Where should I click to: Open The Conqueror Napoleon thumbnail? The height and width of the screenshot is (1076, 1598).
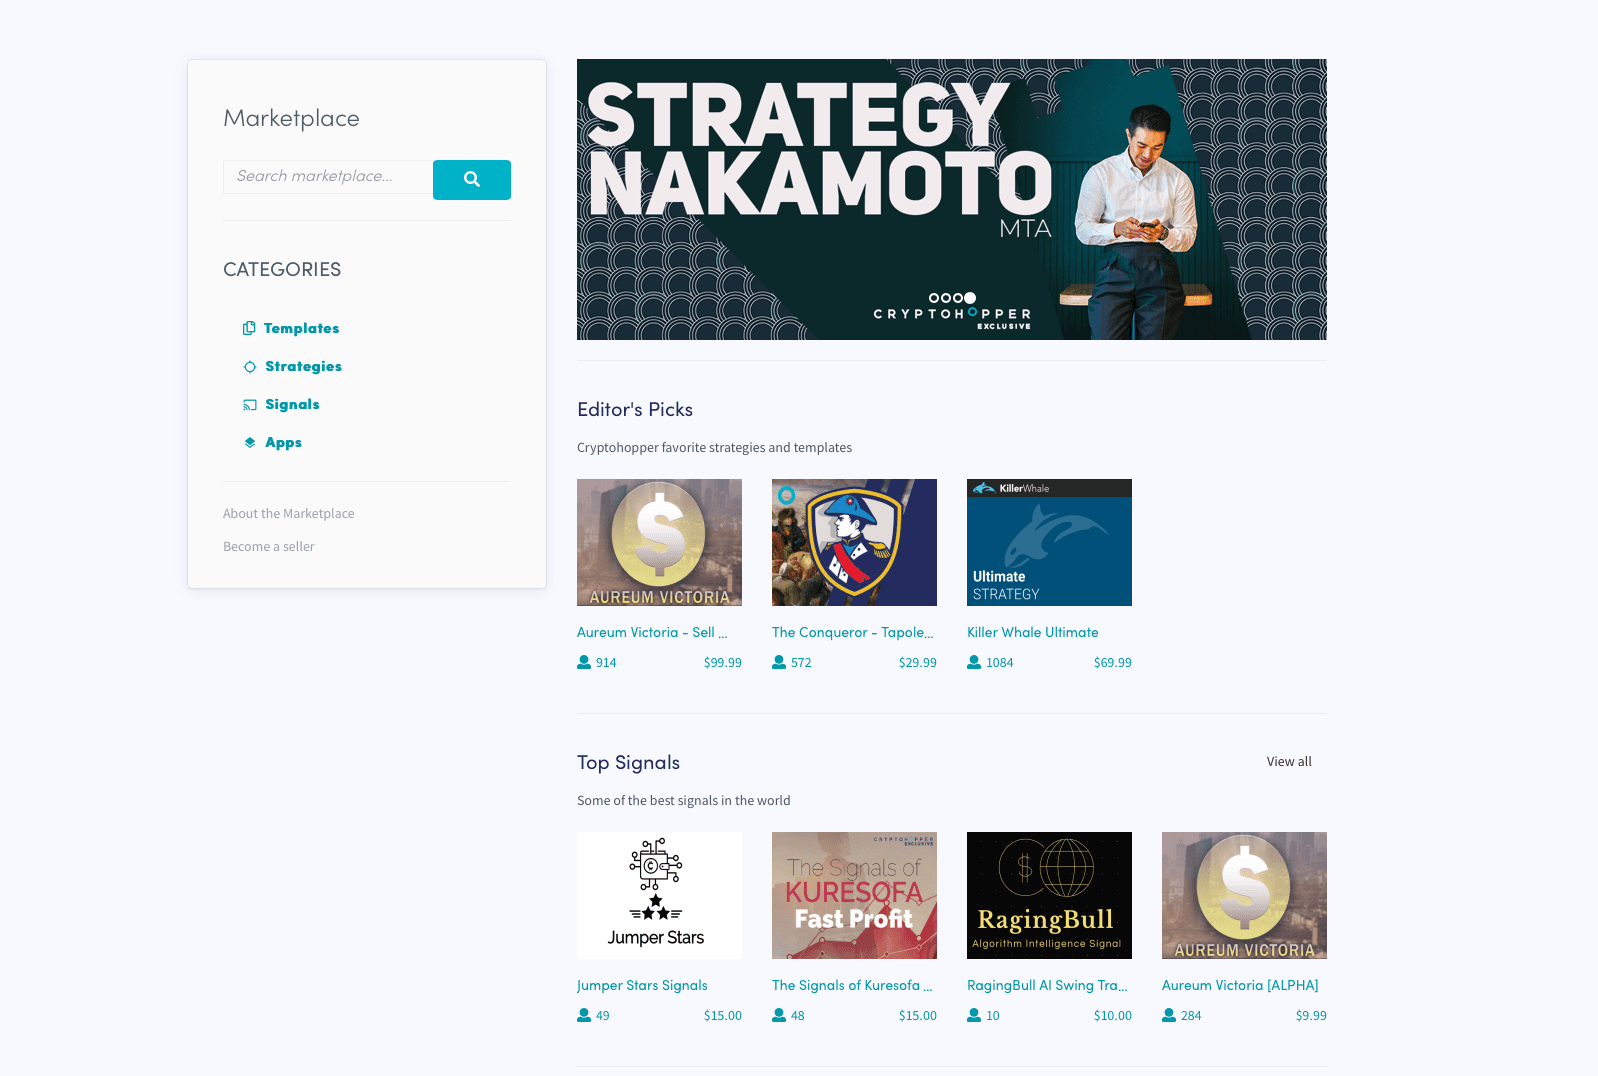[x=854, y=542]
